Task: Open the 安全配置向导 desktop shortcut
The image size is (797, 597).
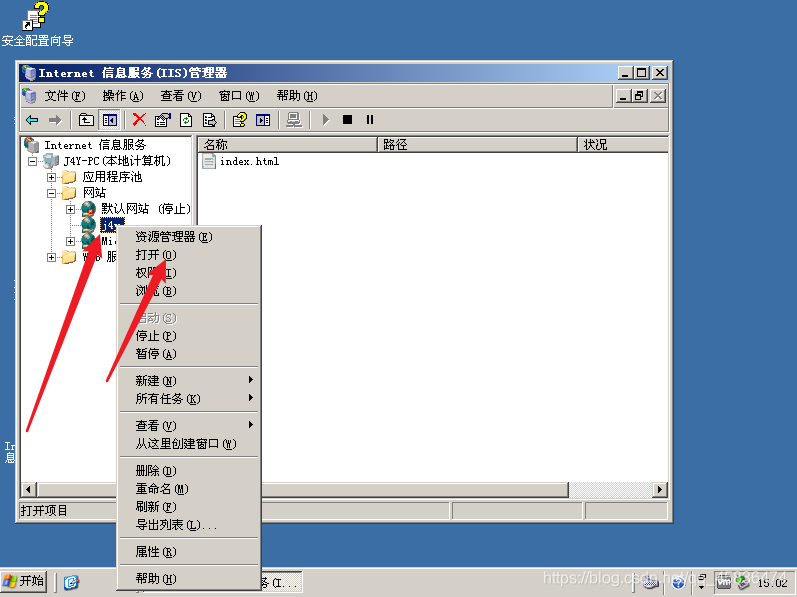Action: (37, 24)
